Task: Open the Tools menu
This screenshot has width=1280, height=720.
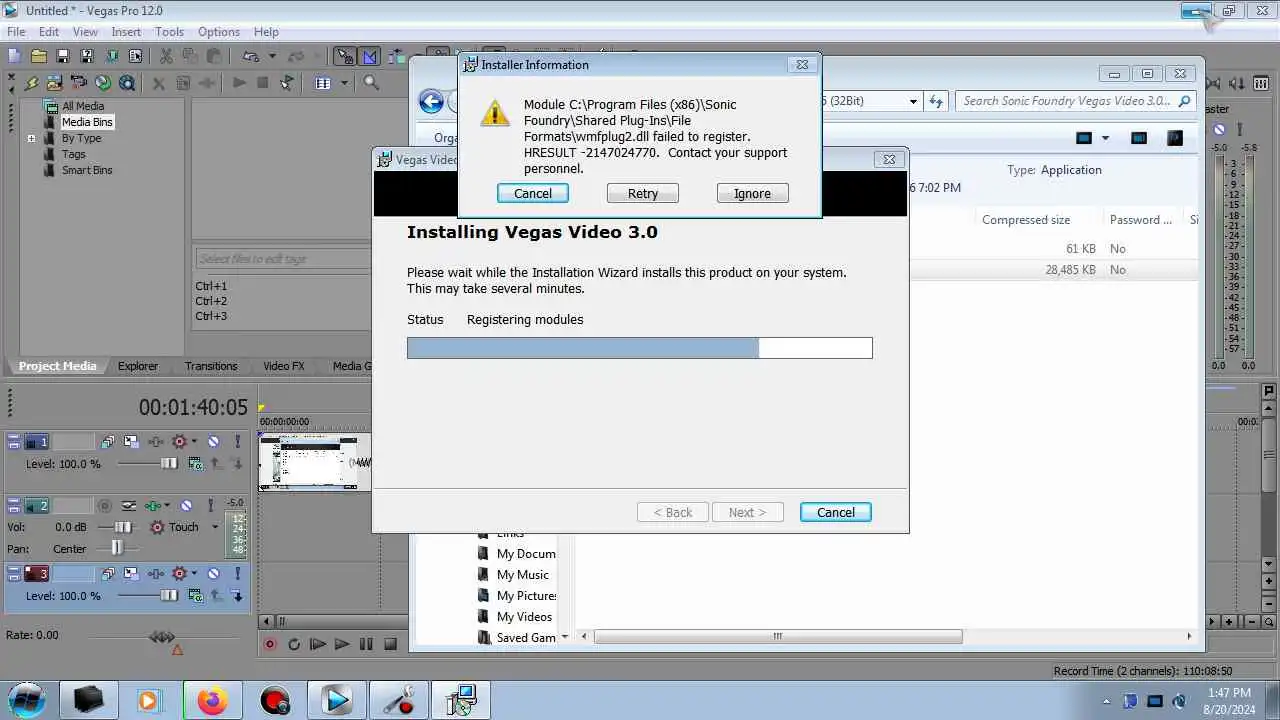Action: 169,32
